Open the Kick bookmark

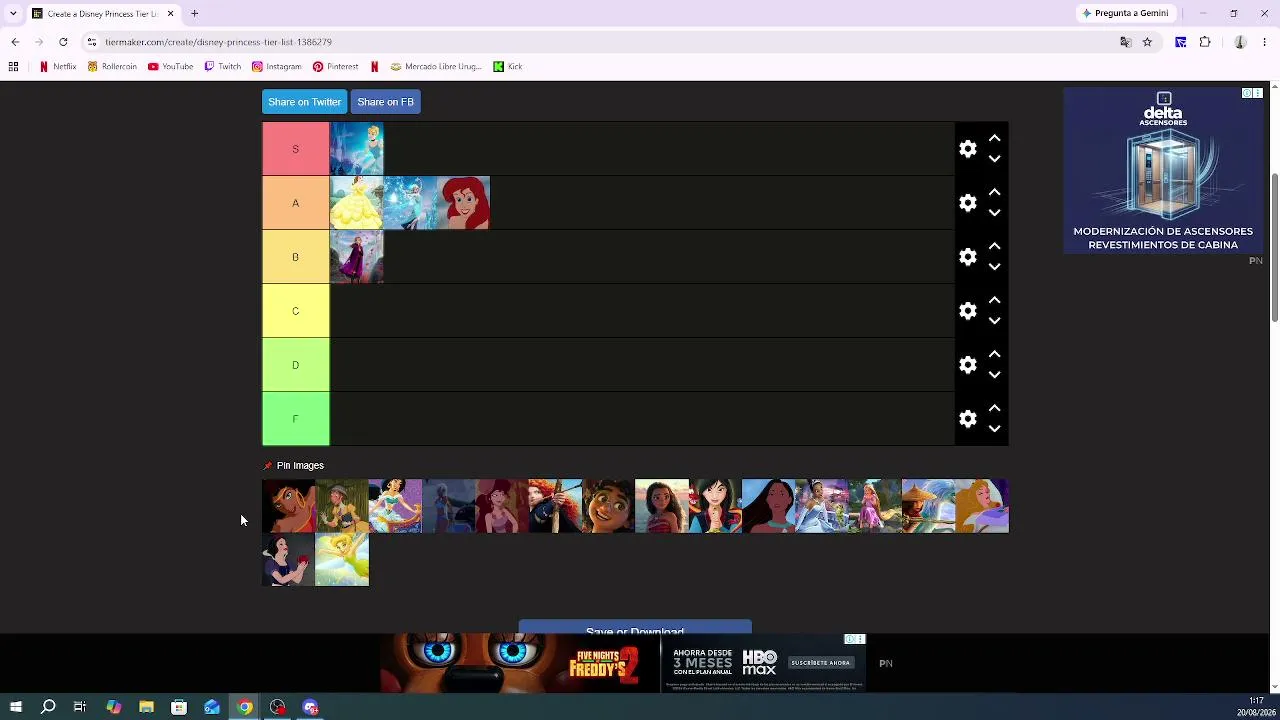[508, 67]
